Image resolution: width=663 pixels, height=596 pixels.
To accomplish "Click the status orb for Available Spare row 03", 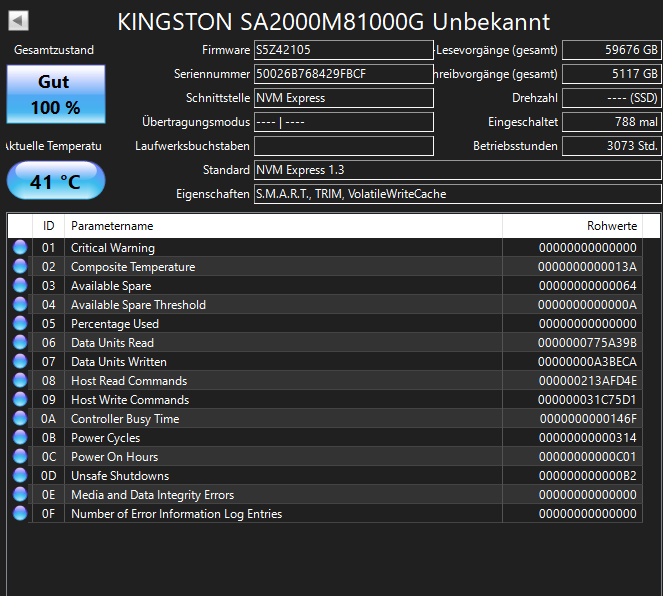I will (x=20, y=285).
